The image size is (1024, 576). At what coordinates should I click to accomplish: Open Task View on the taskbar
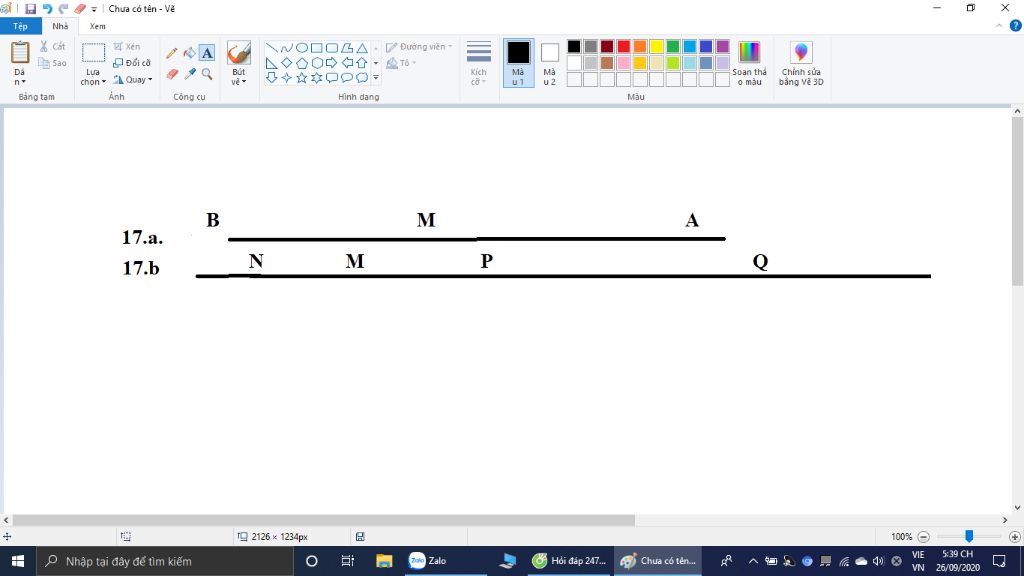point(347,561)
